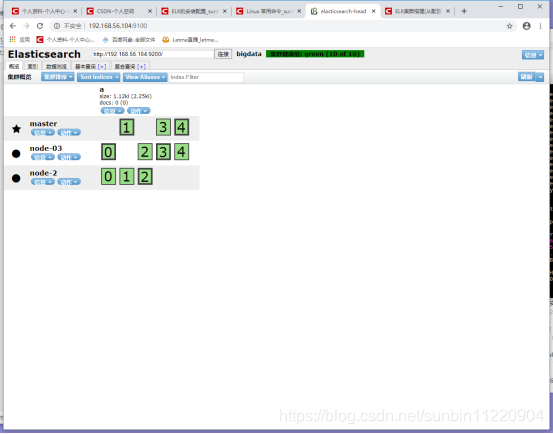This screenshot has width=553, height=434.
Task: Reload the current page
Action: pyautogui.click(x=40, y=26)
